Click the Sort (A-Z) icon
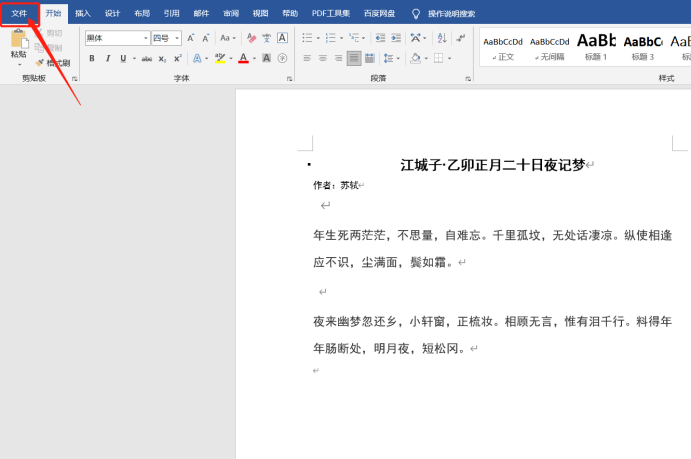 (442, 38)
